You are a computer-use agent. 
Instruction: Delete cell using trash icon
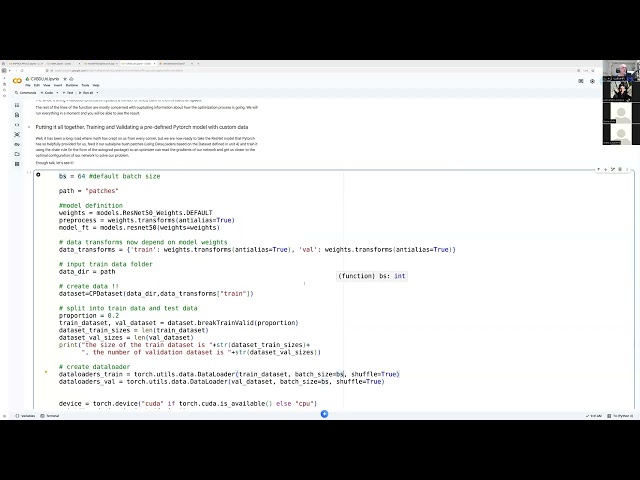(x=620, y=169)
